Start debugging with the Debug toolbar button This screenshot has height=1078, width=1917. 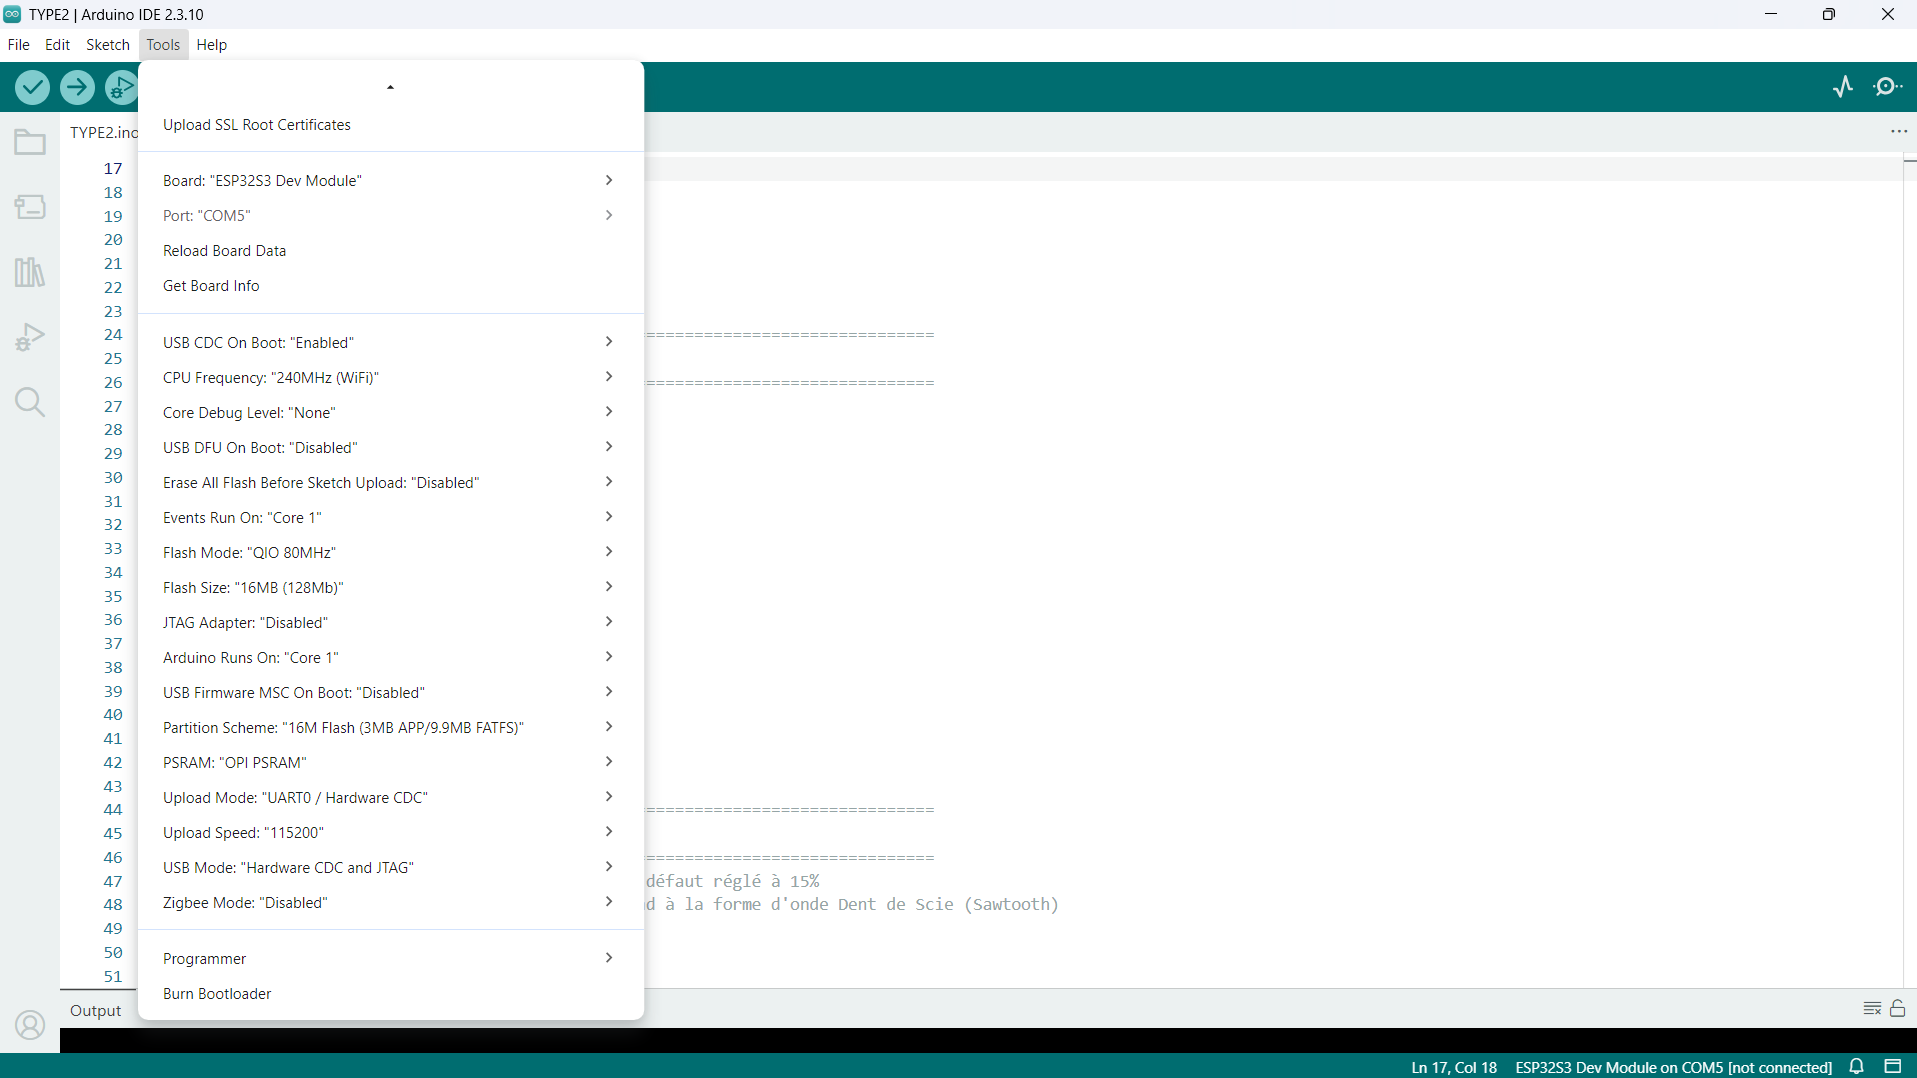tap(121, 87)
